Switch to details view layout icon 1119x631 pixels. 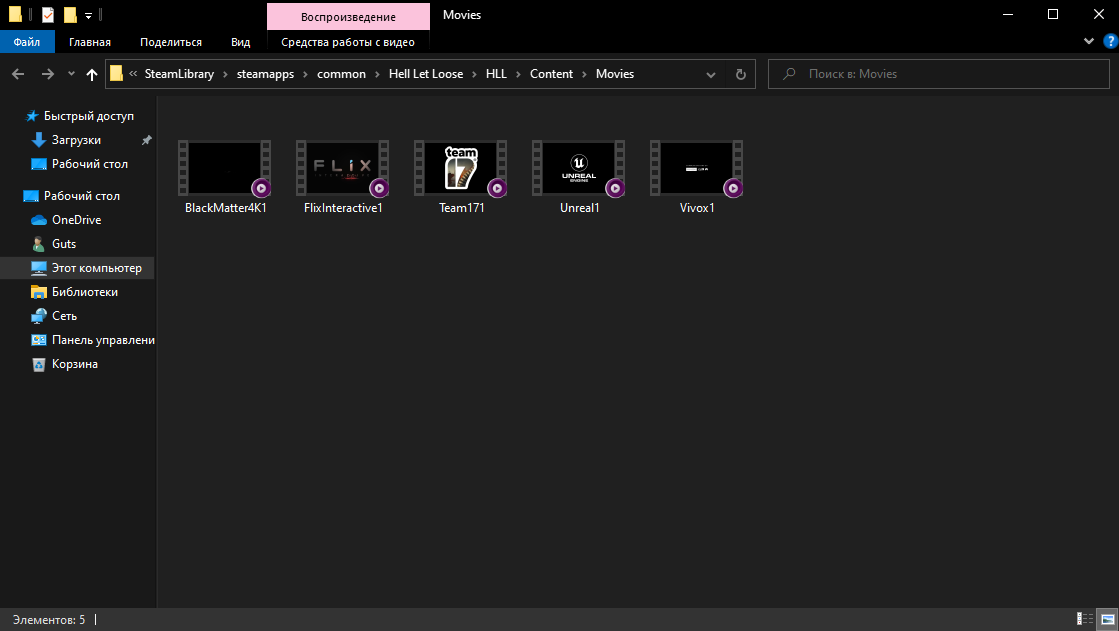coord(1085,619)
